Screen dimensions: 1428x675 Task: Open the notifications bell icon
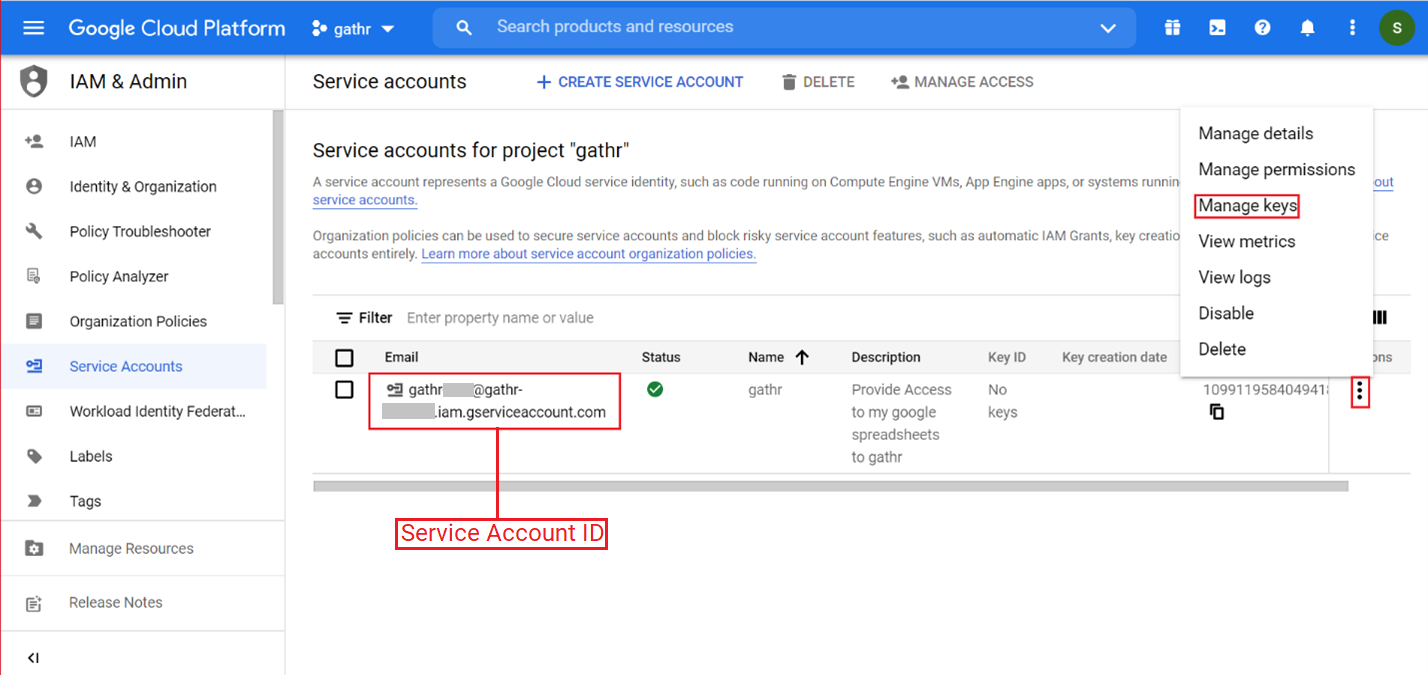(1307, 27)
